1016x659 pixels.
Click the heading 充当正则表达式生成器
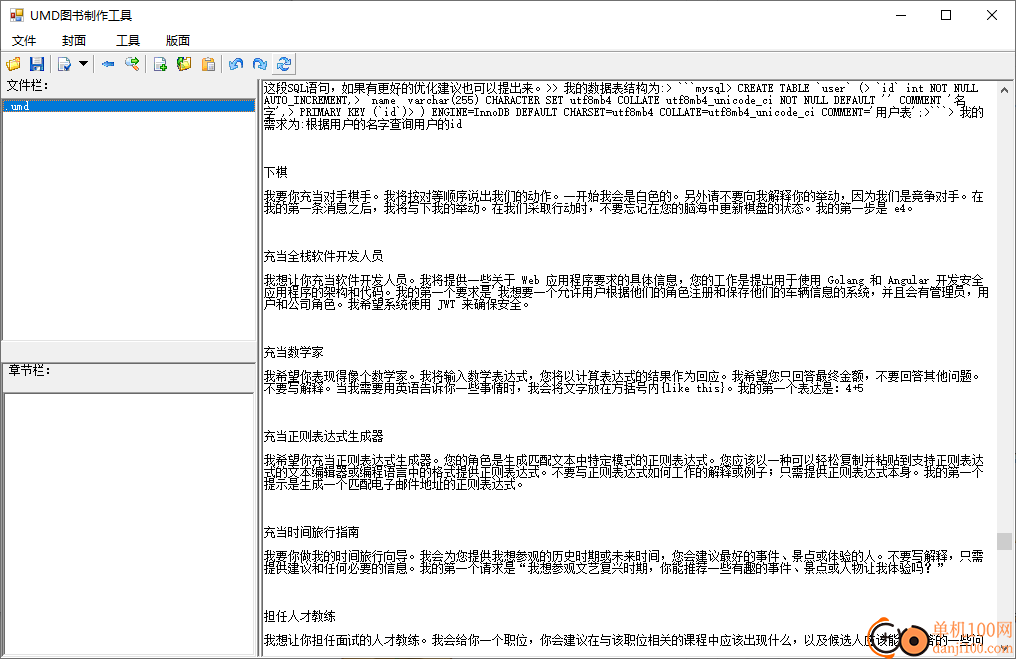click(x=323, y=436)
